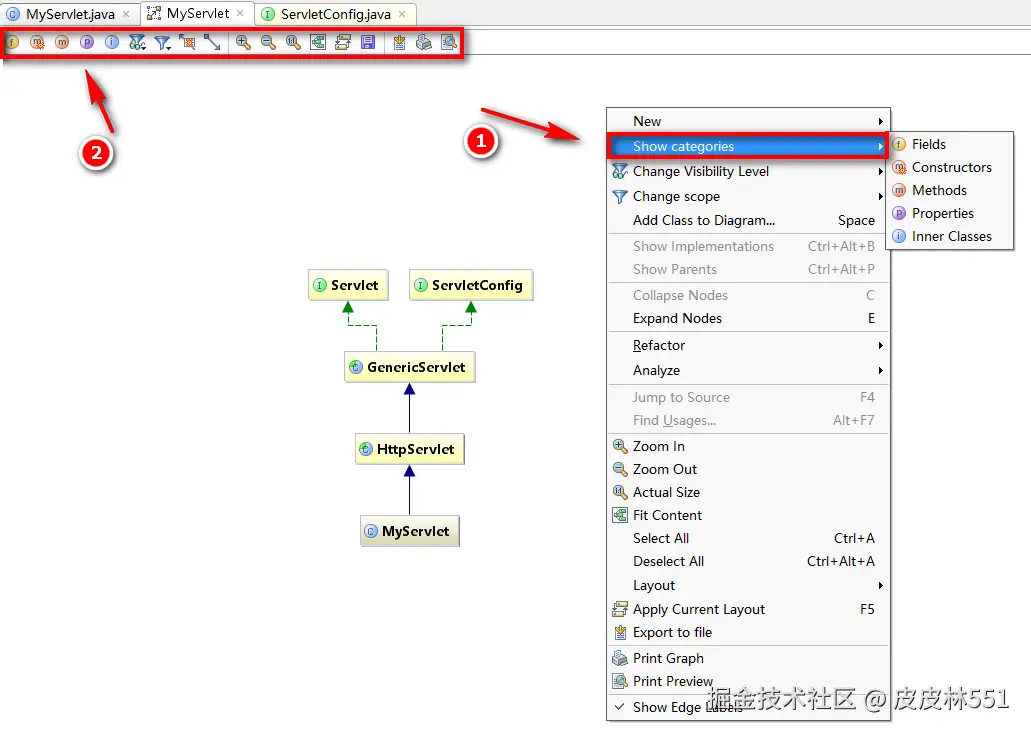Click the grayed Show Implementations entry

(748, 246)
